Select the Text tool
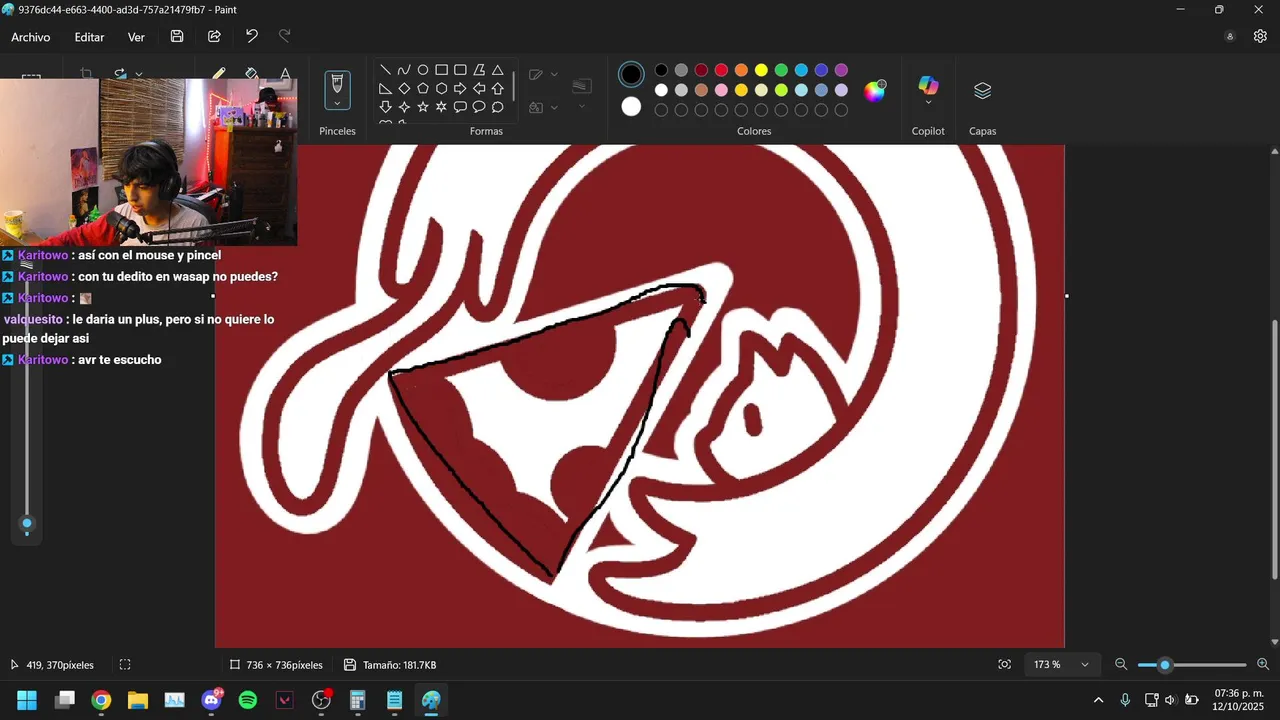Viewport: 1280px width, 720px height. click(285, 74)
